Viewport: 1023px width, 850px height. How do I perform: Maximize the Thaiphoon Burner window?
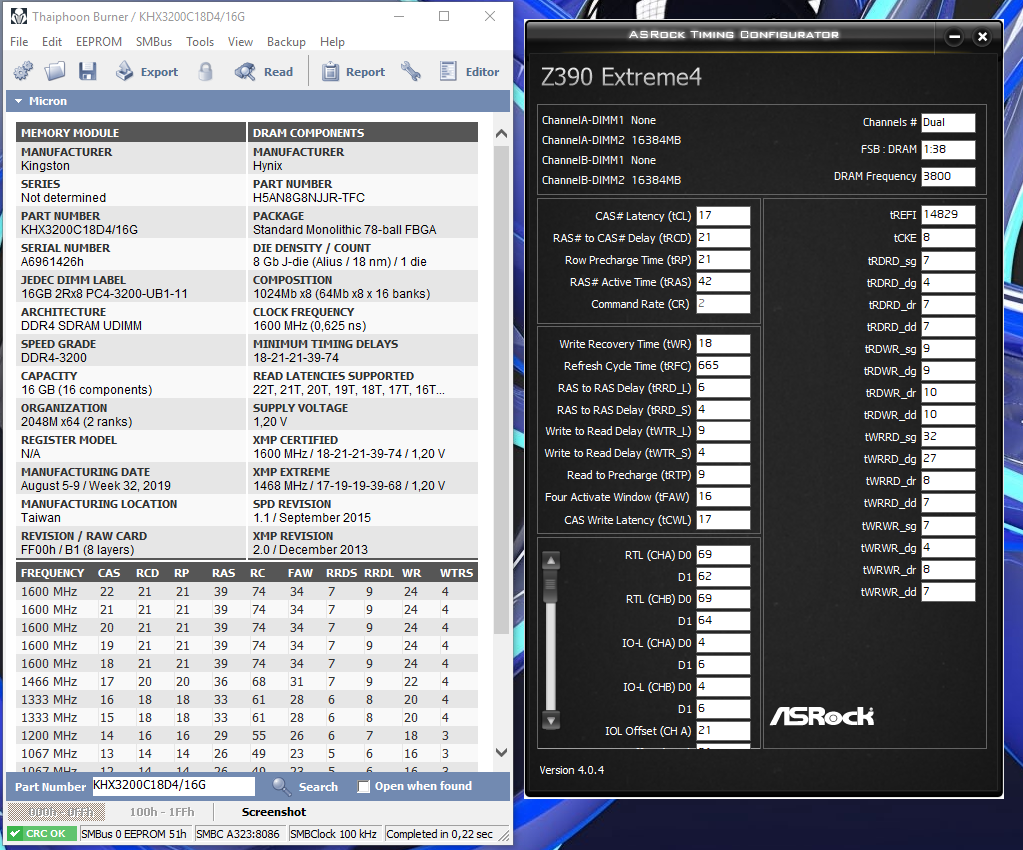(444, 16)
